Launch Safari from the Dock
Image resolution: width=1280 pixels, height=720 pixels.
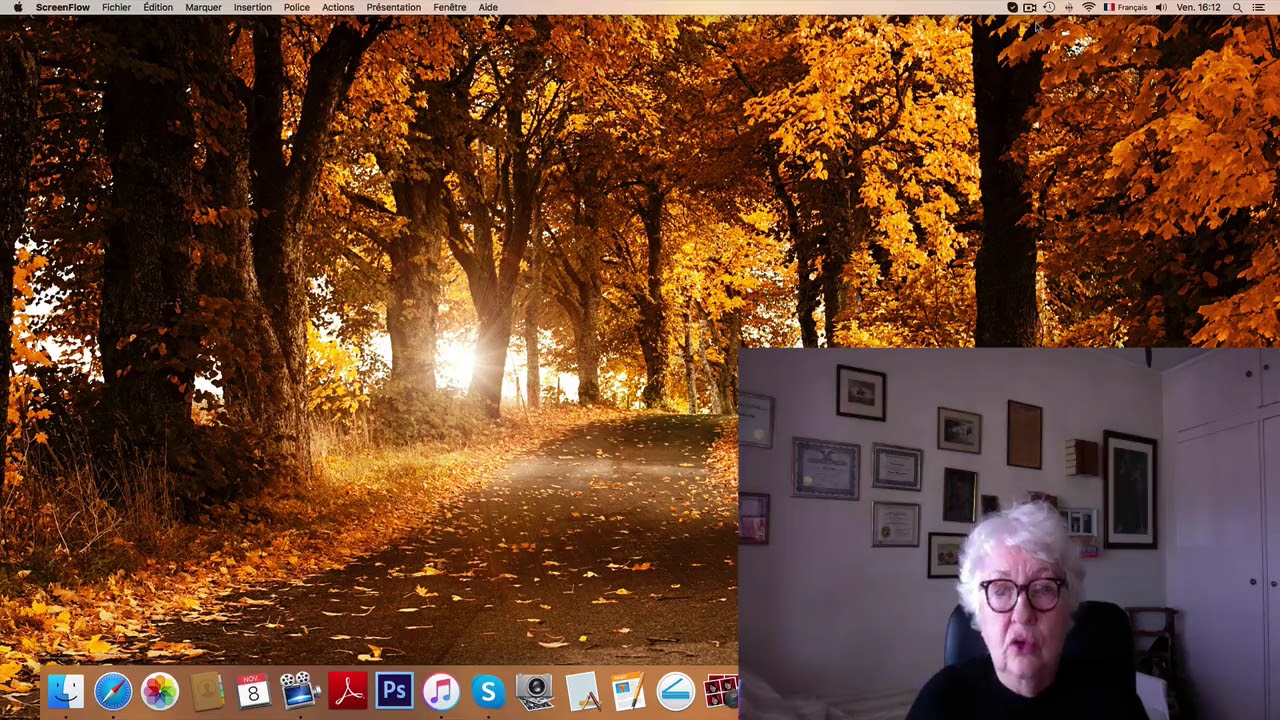[x=113, y=691]
